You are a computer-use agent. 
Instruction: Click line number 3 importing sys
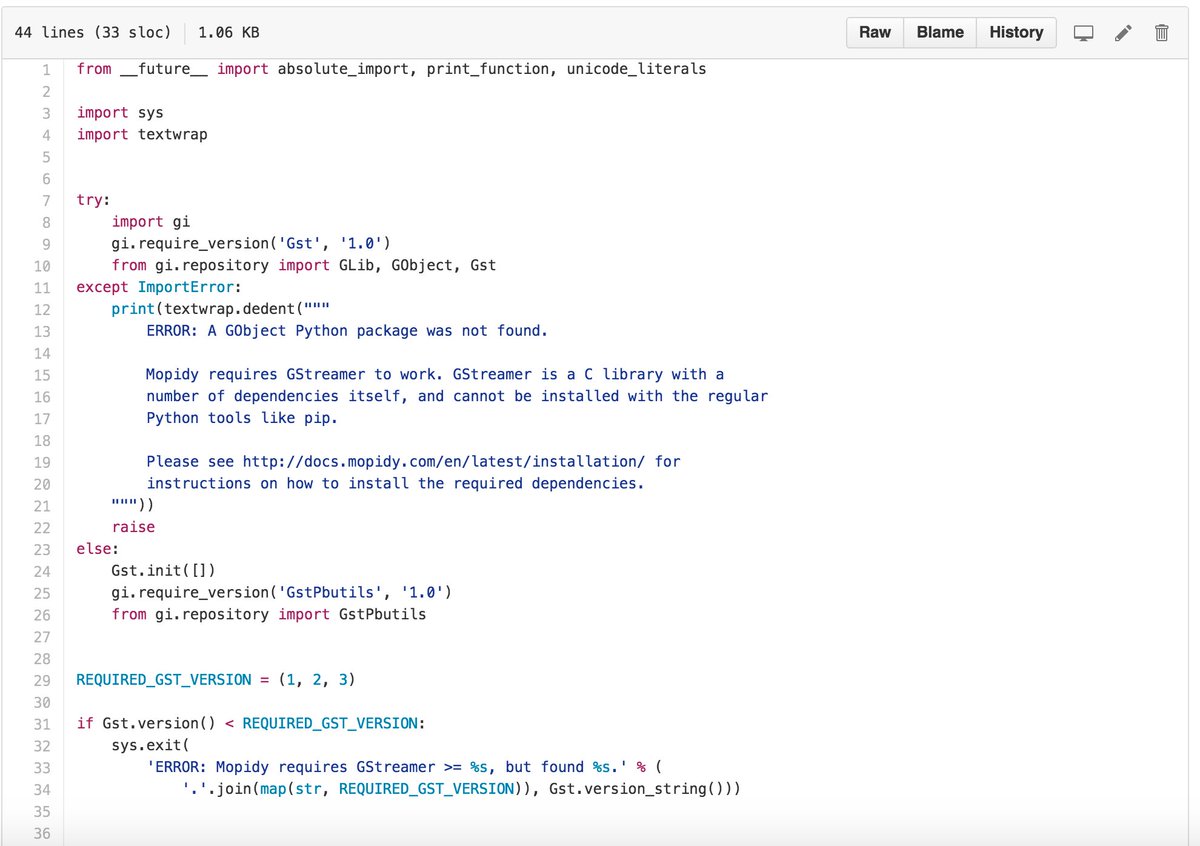pos(46,112)
